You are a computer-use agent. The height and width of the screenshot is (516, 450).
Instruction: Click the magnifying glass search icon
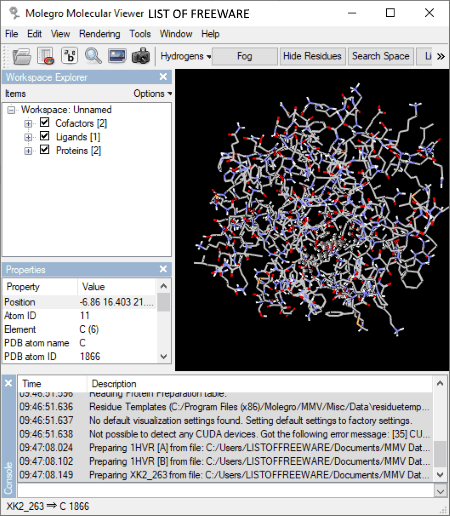(93, 56)
